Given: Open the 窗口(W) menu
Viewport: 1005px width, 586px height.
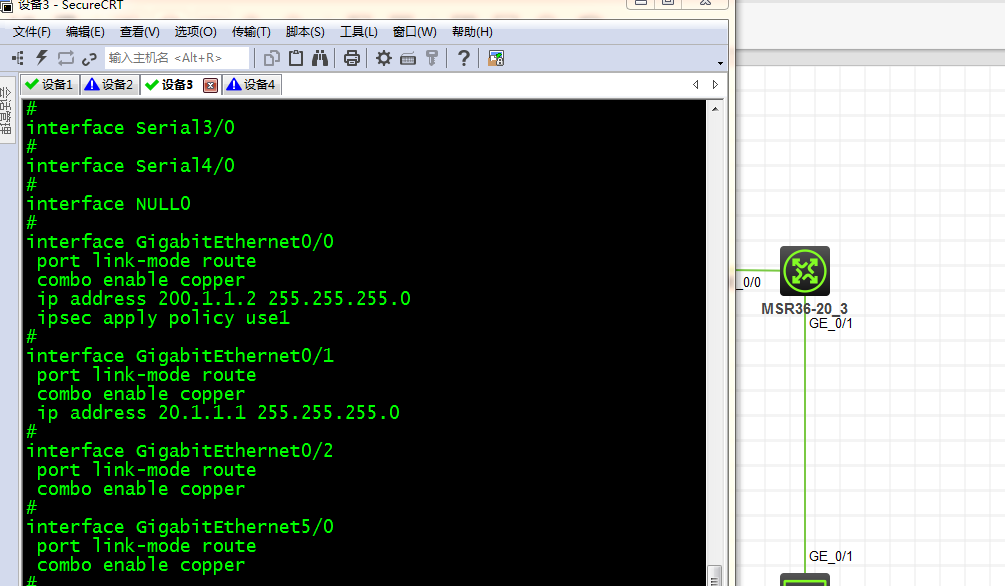Looking at the screenshot, I should coord(414,32).
